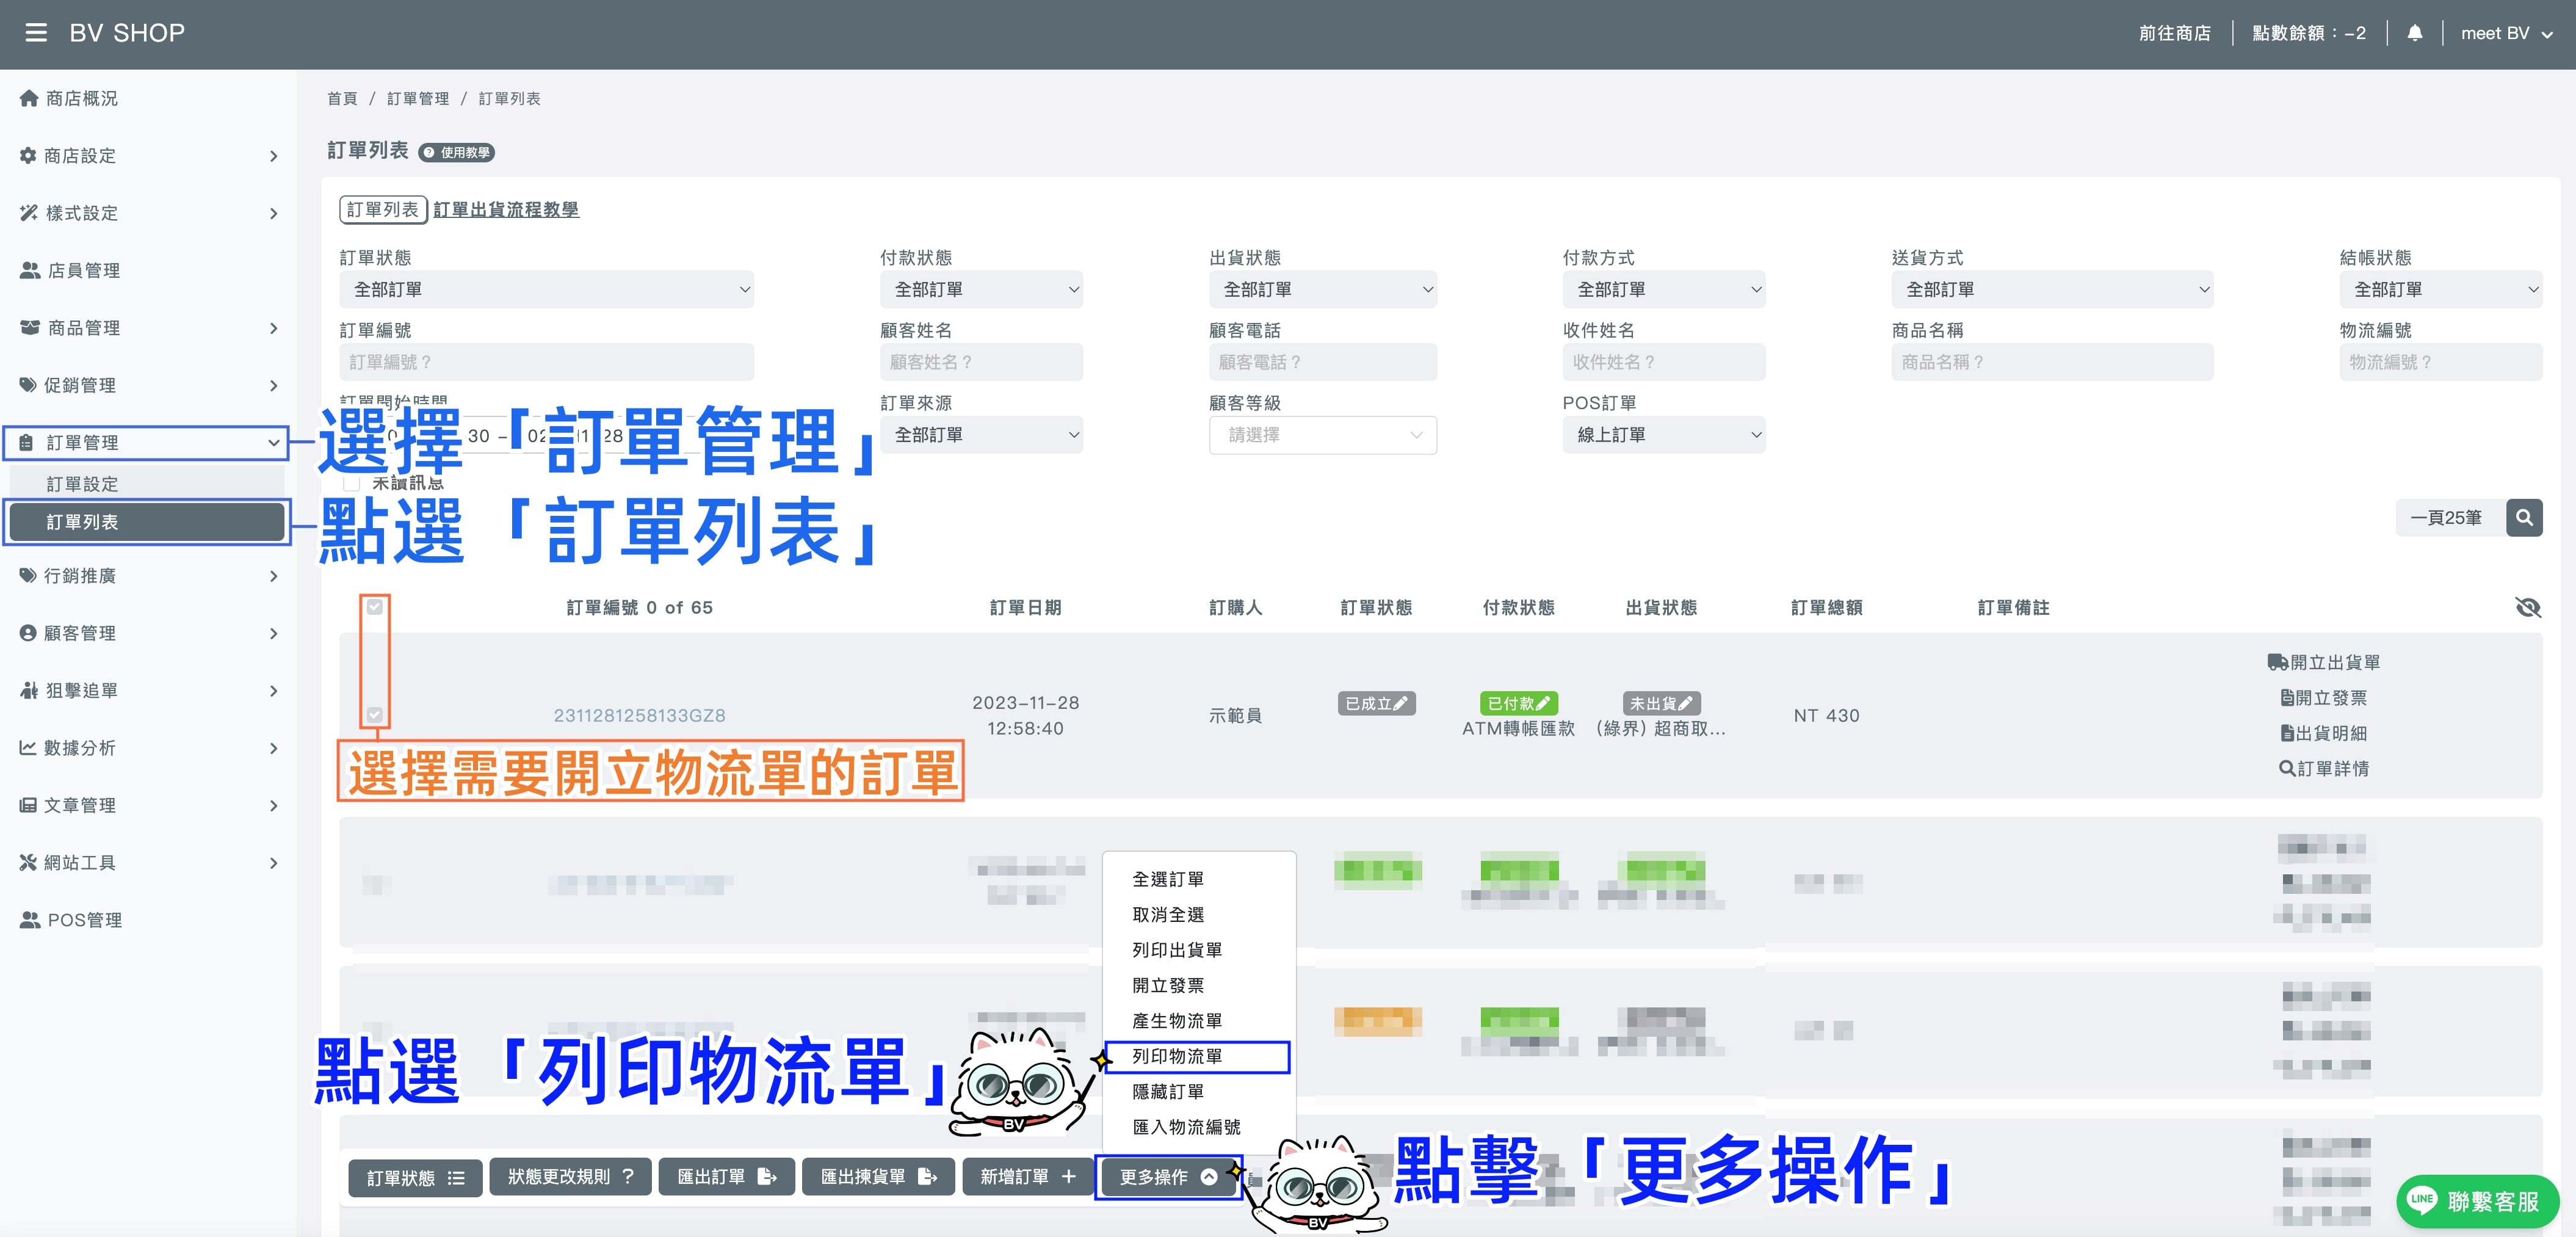The image size is (2576, 1237).
Task: Click the 匯出訂單 button
Action: [x=726, y=1177]
